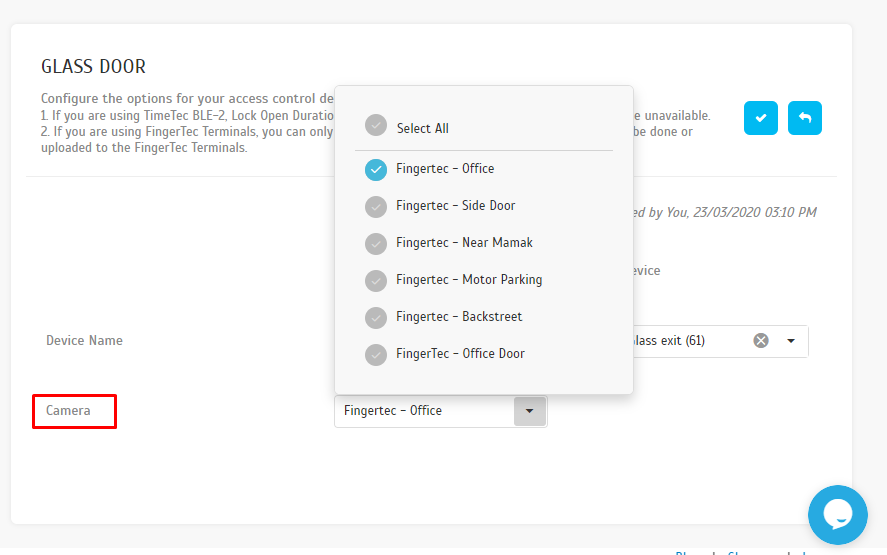Collapse the Camera dropdown using its arrow
The width and height of the screenshot is (887, 555).
pyautogui.click(x=529, y=411)
